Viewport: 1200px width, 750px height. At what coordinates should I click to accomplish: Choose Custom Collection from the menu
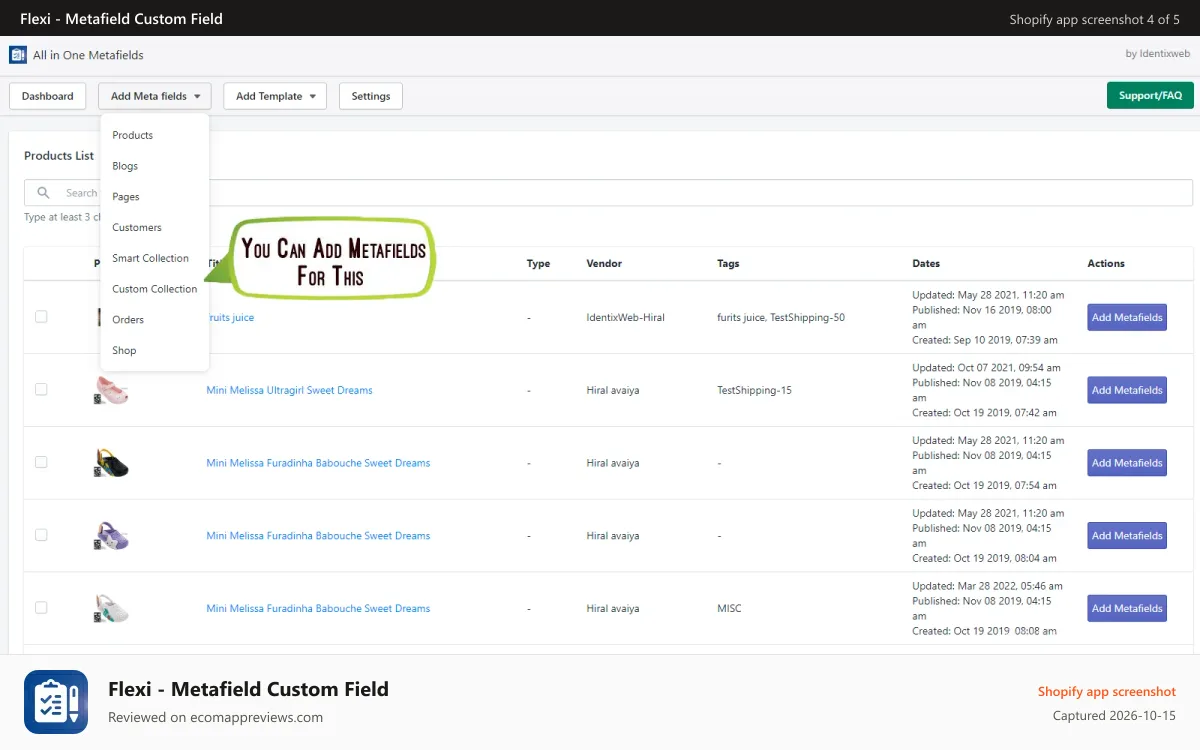[155, 289]
